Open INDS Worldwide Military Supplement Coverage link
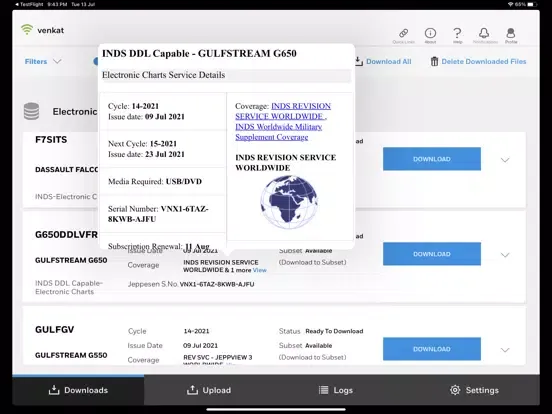Viewport: 552px width, 414px height. click(x=278, y=132)
